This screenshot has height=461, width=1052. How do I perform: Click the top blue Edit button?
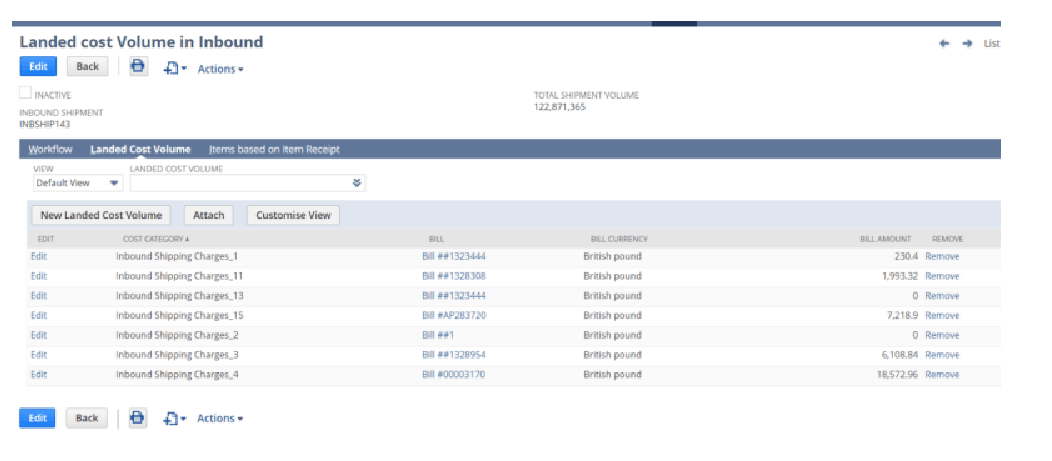pyautogui.click(x=38, y=66)
